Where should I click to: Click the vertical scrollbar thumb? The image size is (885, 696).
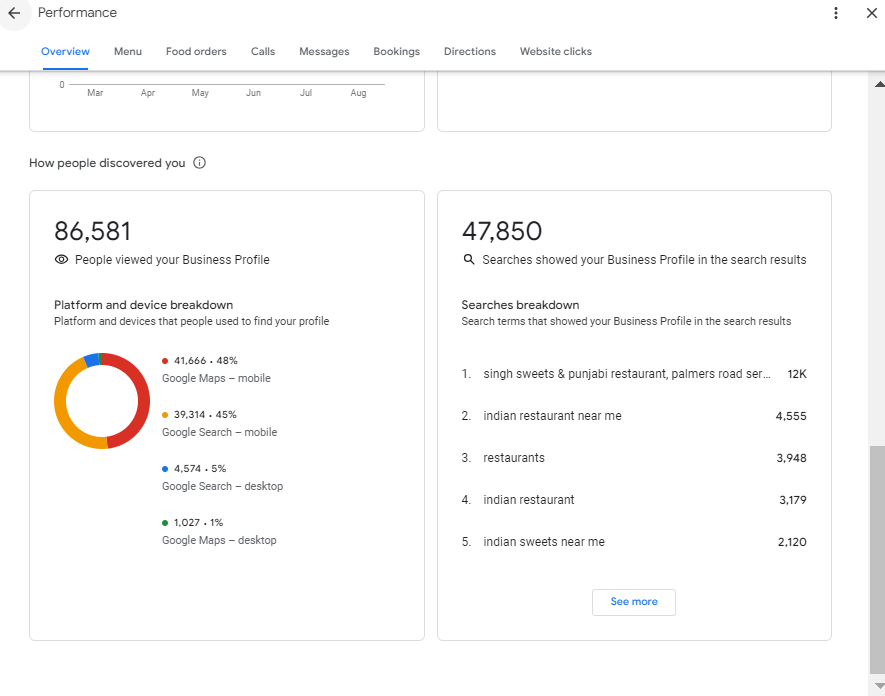(877, 558)
